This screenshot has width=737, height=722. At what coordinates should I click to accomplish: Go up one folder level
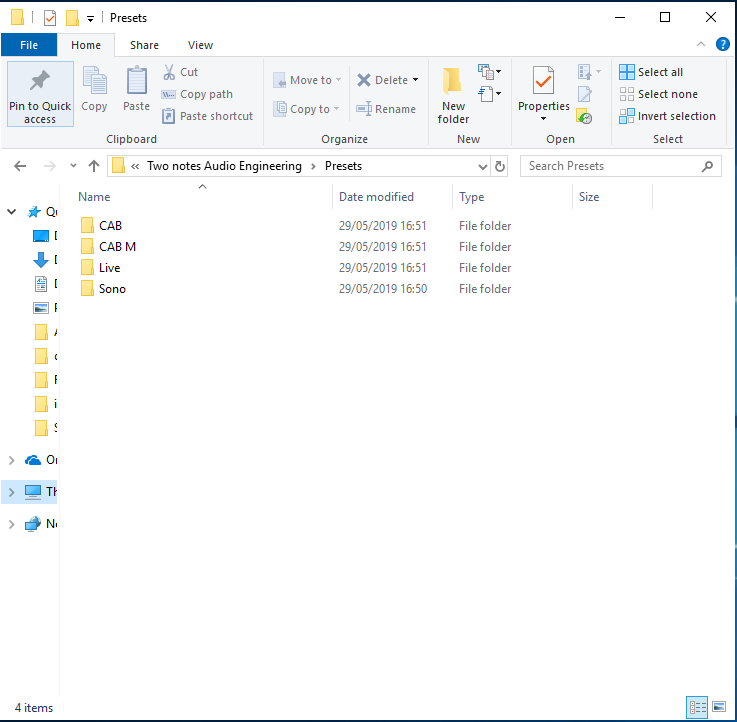[94, 166]
